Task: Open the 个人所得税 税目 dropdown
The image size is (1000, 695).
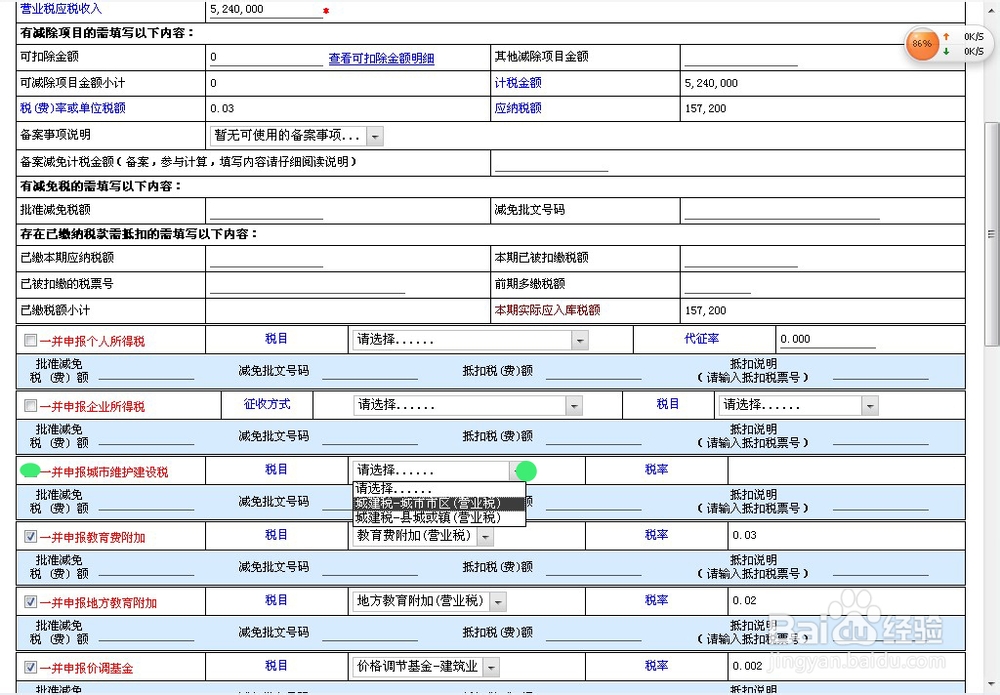Action: click(469, 340)
